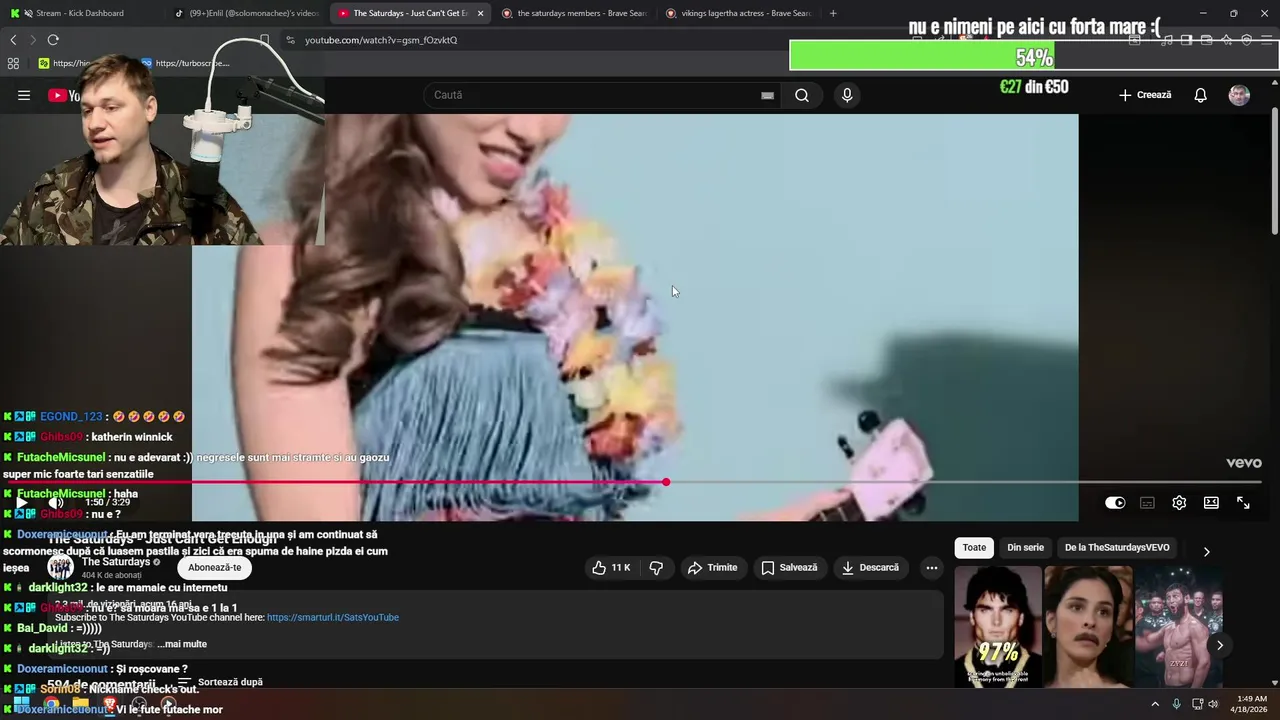Go back with the browser back arrow
This screenshot has height=720, width=1280.
13,40
